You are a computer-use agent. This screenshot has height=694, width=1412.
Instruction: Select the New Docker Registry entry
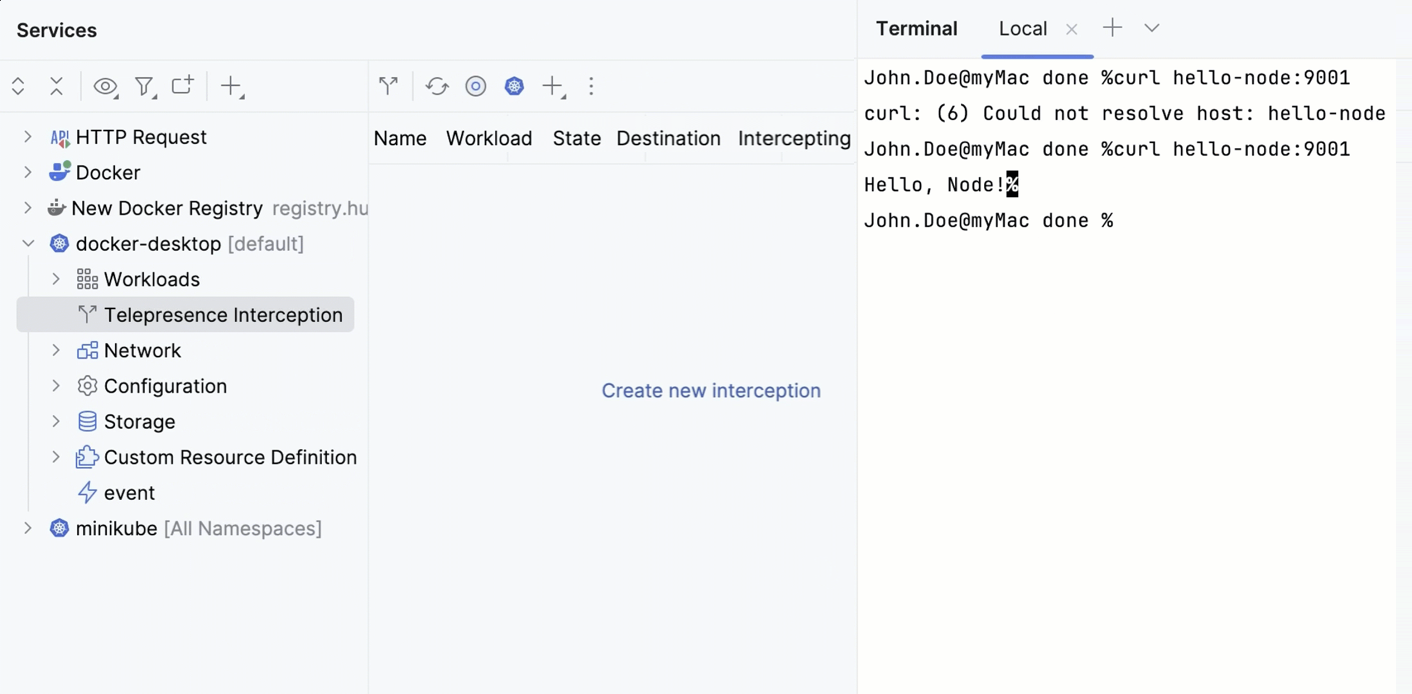(166, 208)
